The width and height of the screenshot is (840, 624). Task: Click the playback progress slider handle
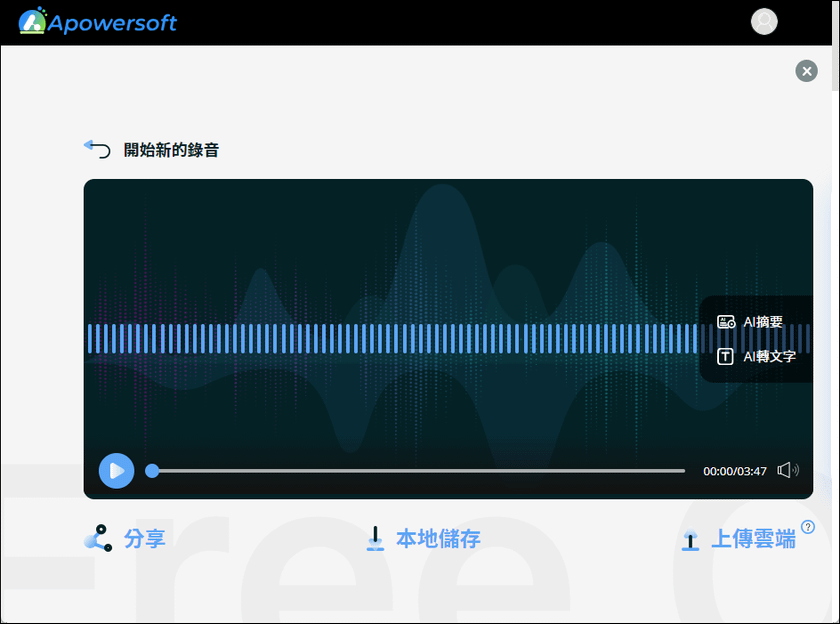coord(152,471)
